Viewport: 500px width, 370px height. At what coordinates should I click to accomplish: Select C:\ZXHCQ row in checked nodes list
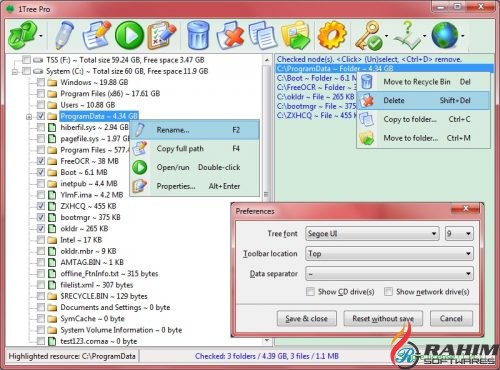316,115
